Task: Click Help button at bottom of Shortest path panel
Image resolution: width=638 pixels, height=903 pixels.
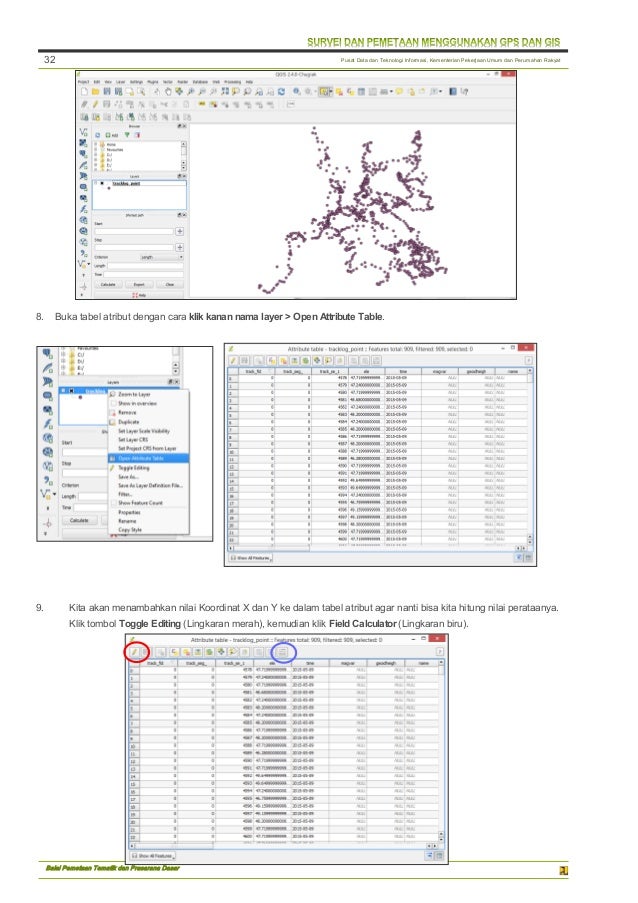Action: coord(139,295)
